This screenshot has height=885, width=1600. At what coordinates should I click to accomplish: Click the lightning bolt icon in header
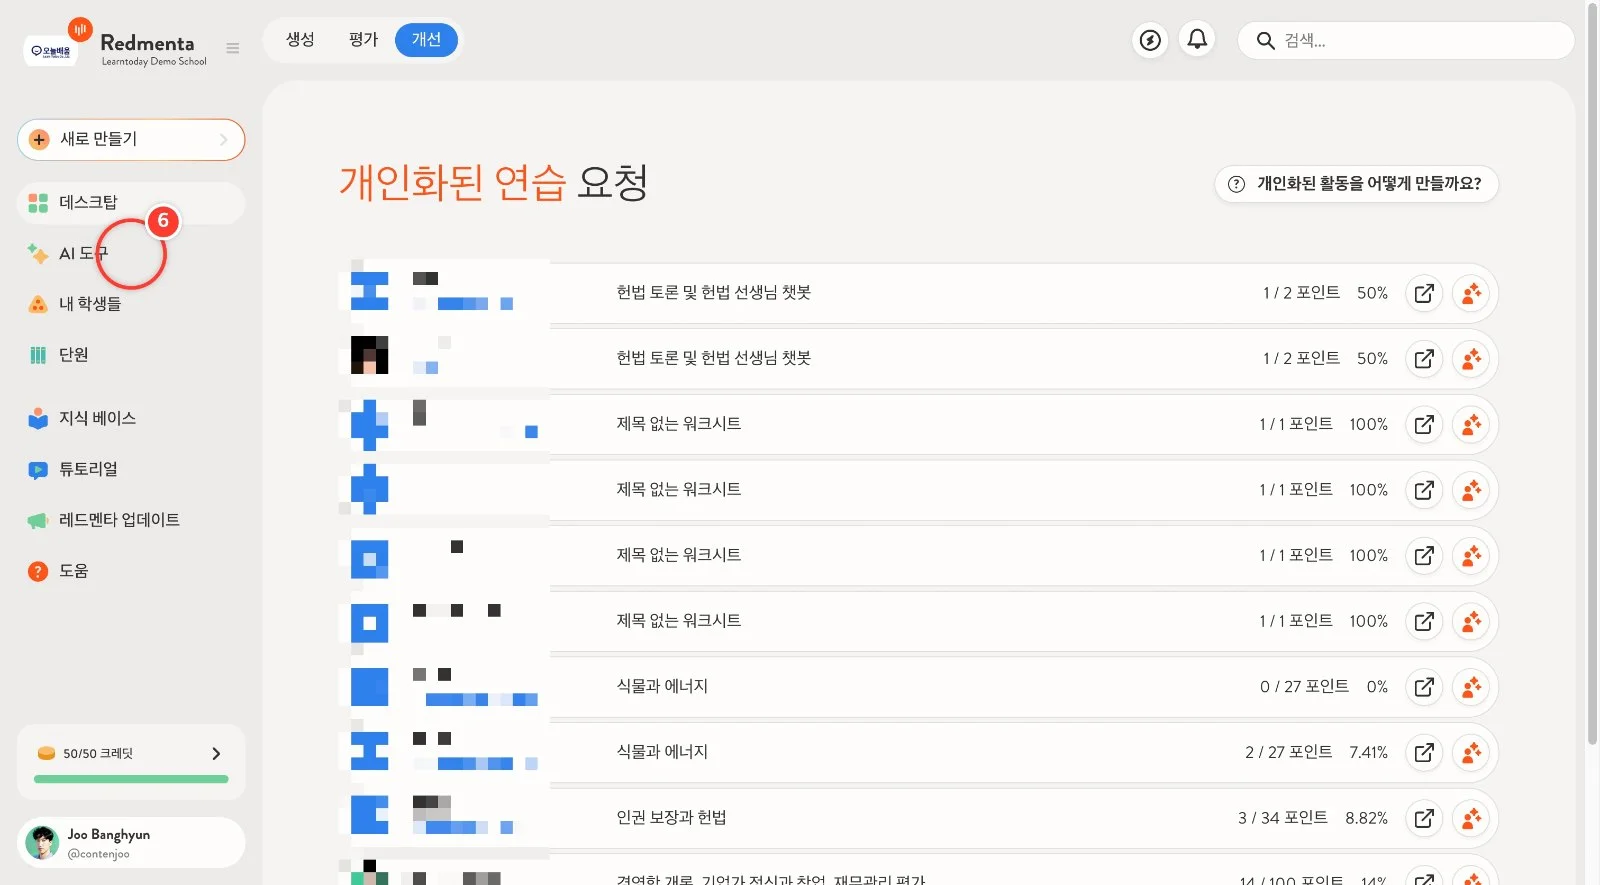point(1151,40)
